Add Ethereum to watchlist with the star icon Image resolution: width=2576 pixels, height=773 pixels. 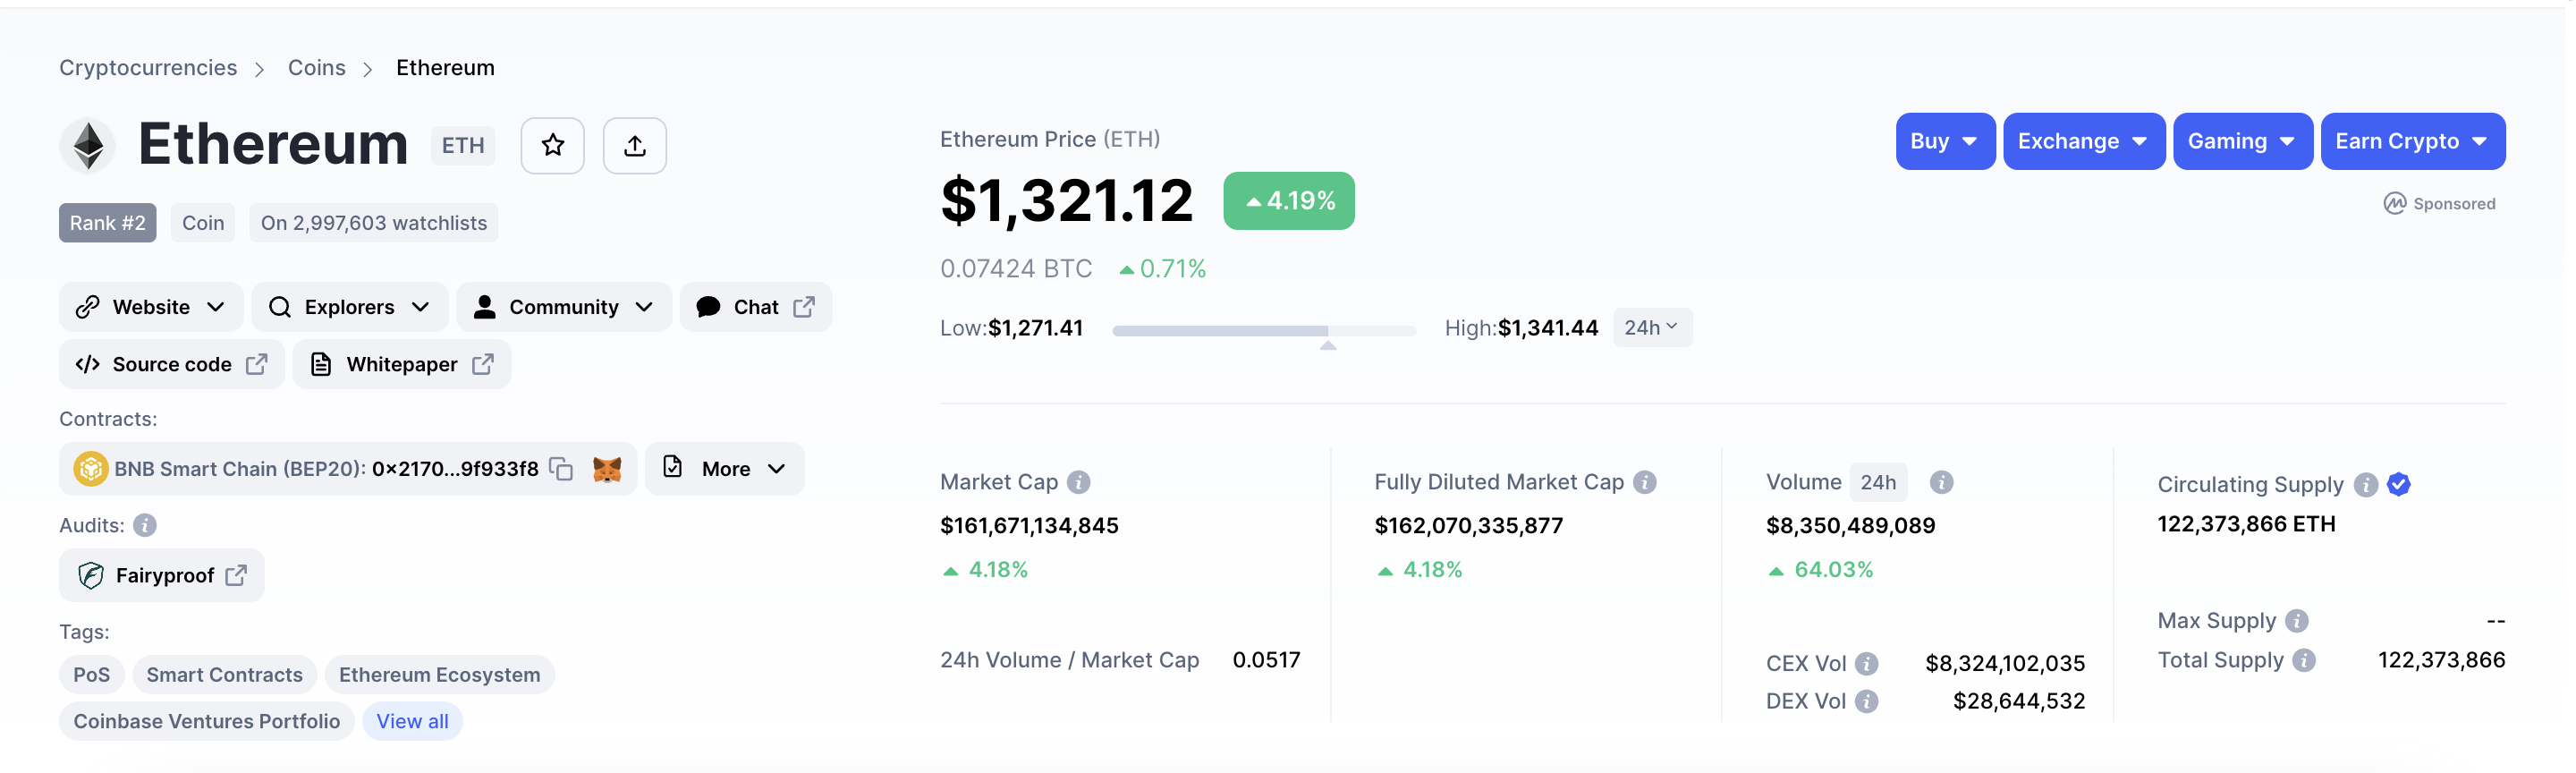552,146
